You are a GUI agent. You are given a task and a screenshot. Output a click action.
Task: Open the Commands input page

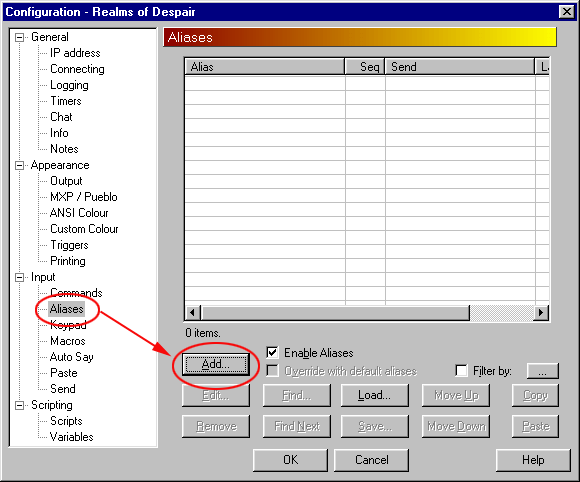[76, 293]
